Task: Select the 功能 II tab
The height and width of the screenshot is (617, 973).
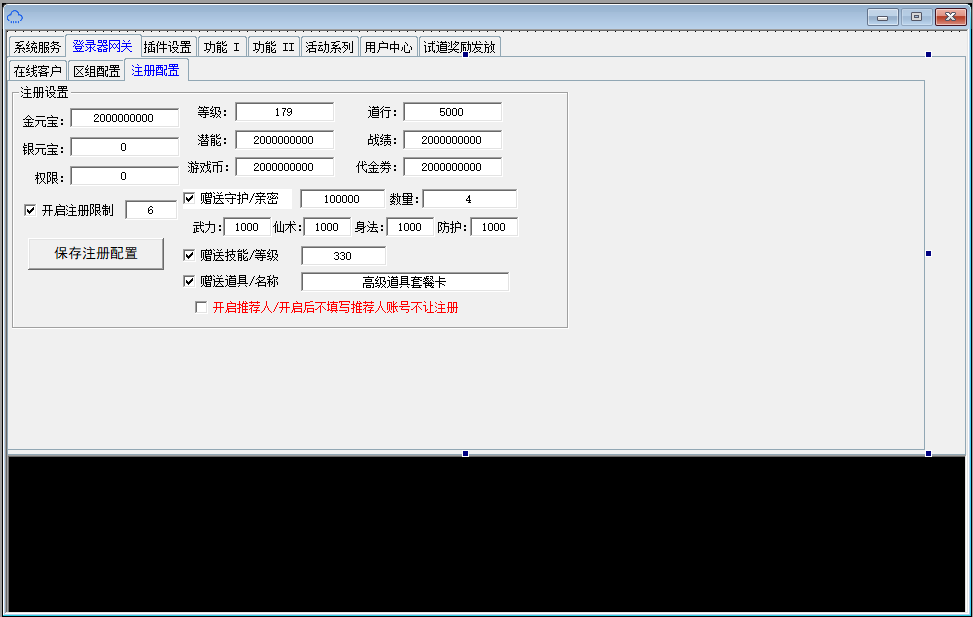Action: click(273, 47)
